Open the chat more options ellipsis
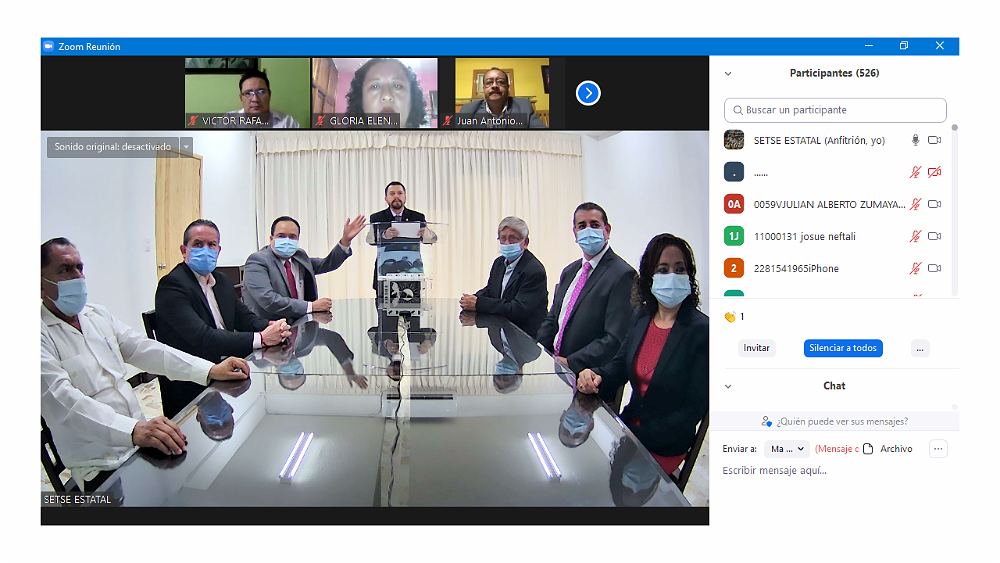Viewport: 1000px width, 563px height. click(x=938, y=449)
